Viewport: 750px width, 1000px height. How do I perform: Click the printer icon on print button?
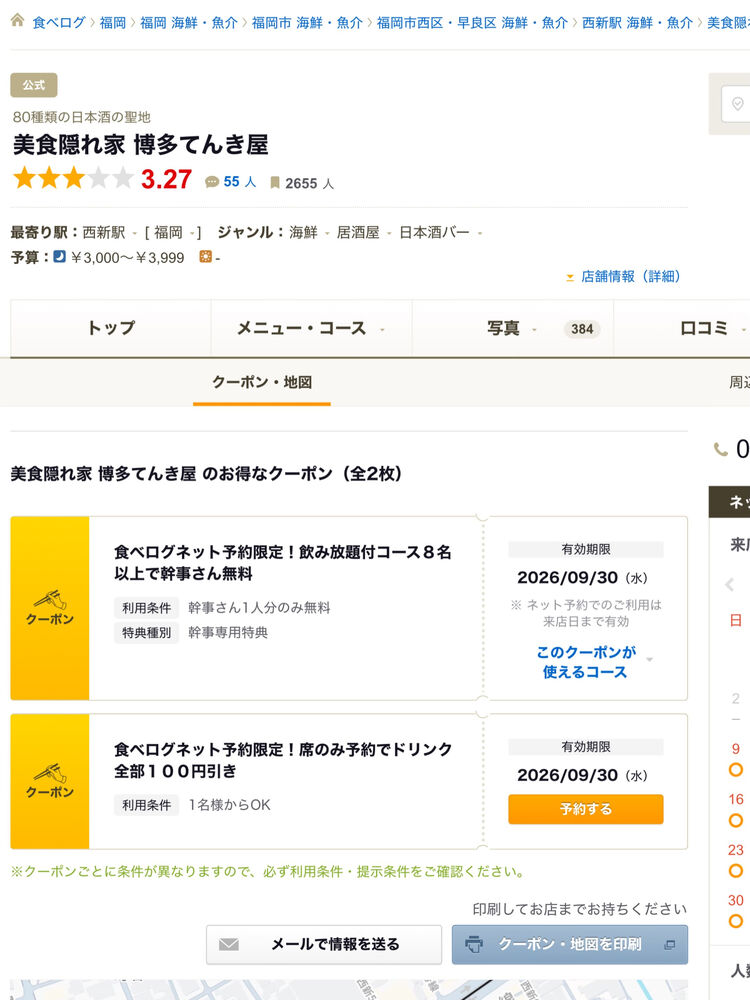[474, 944]
